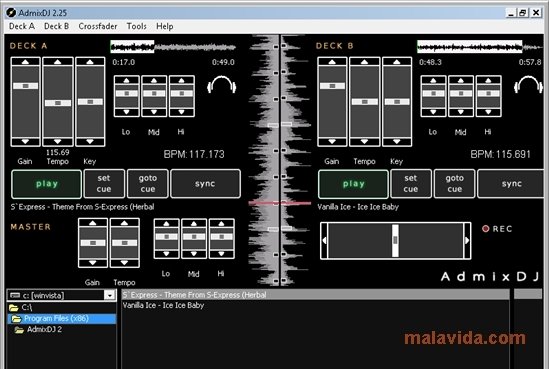The height and width of the screenshot is (369, 549).
Task: Go to cue on Deck A
Action: tap(148, 184)
